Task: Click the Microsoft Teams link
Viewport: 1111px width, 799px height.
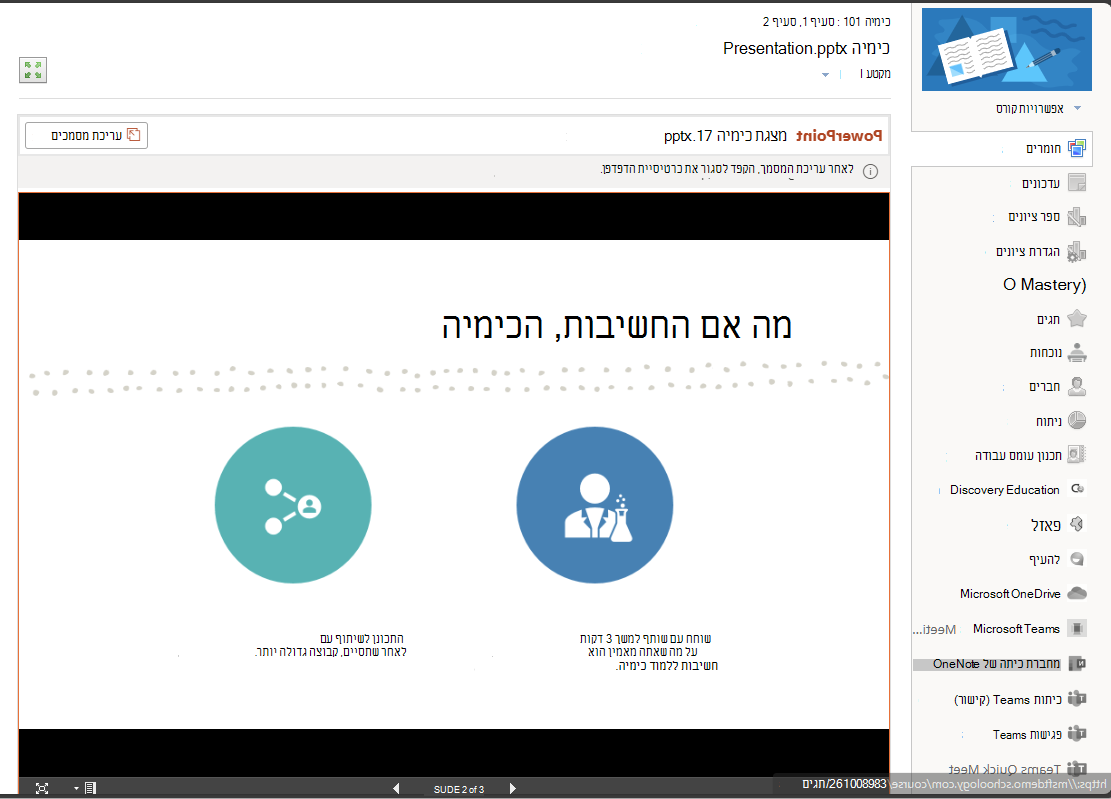Action: pyautogui.click(x=1016, y=629)
